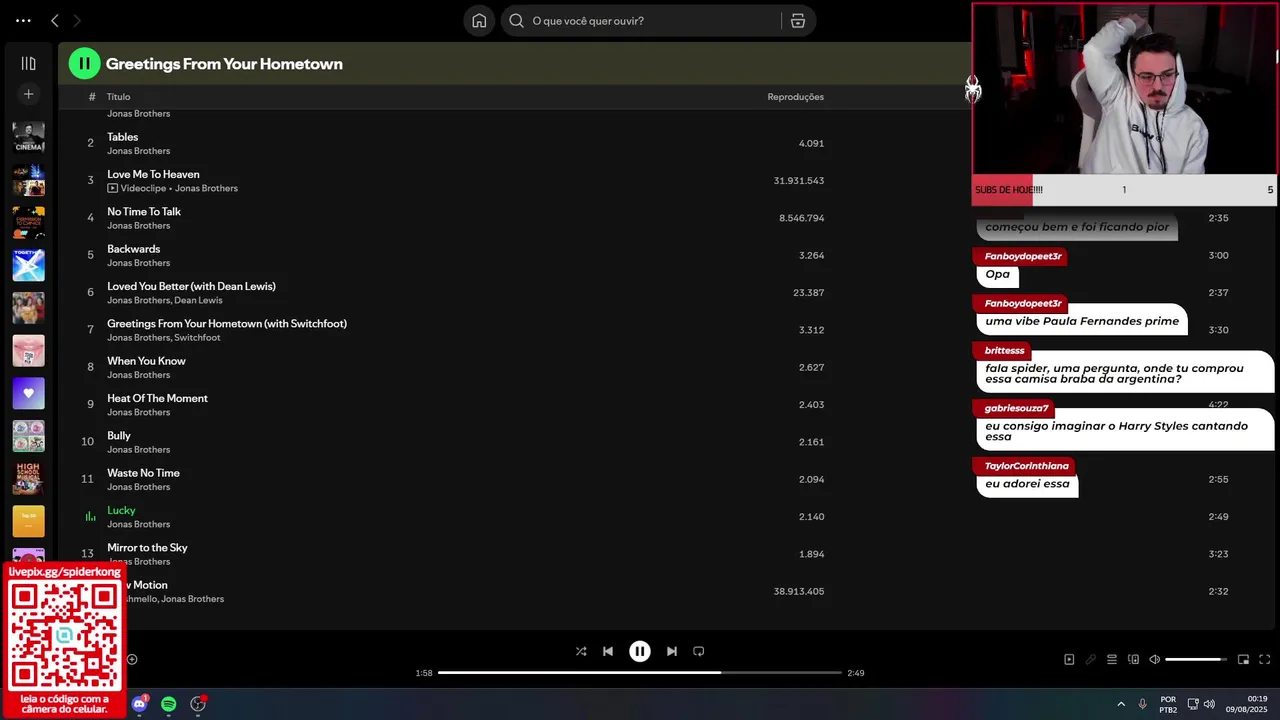Toggle repeat mode
Image resolution: width=1280 pixels, height=720 pixels.
(699, 651)
